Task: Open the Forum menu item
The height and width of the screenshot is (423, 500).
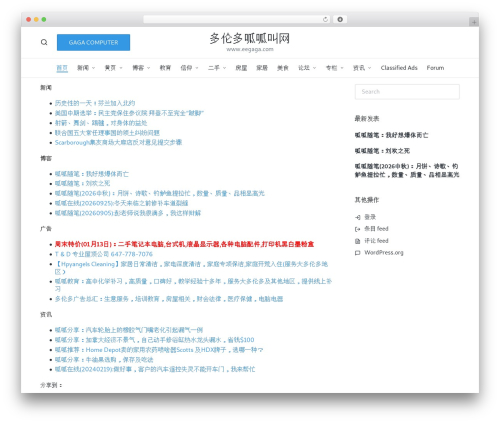Action: tap(435, 68)
